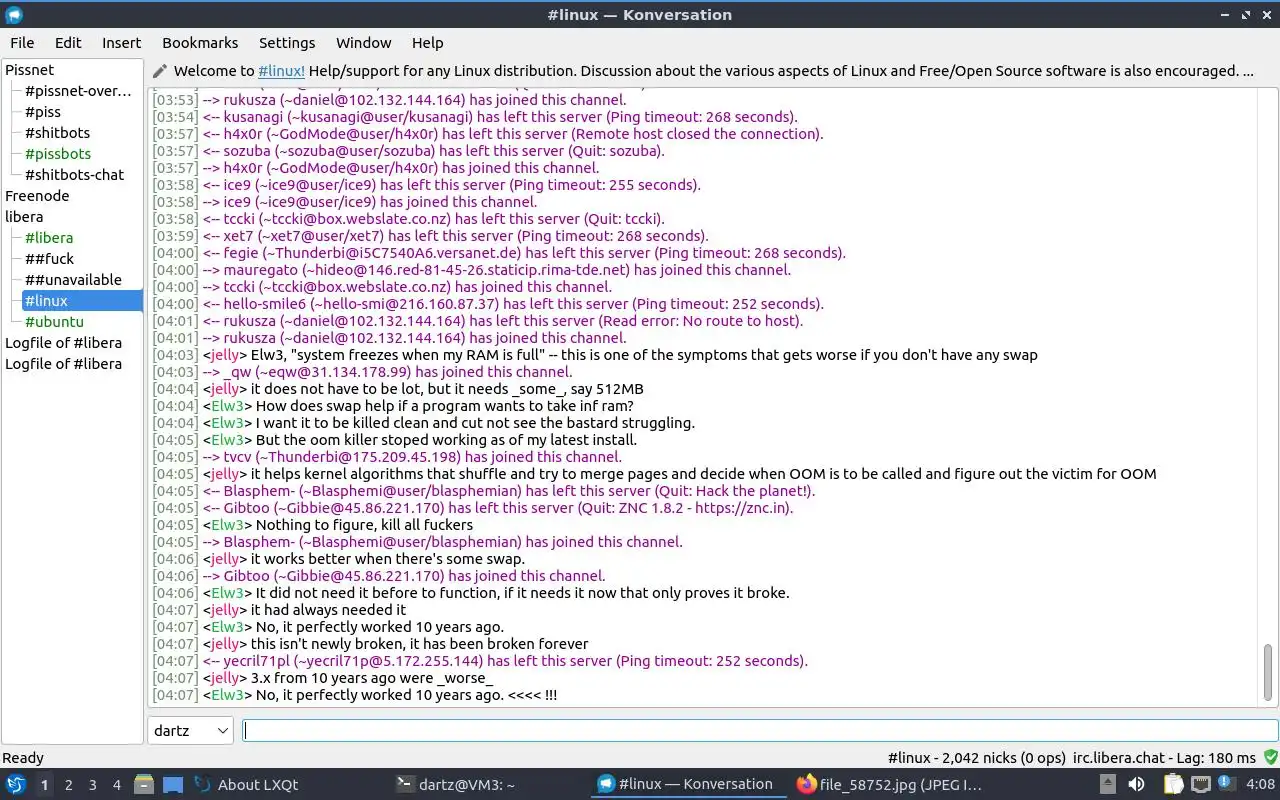The height and width of the screenshot is (800, 1280).
Task: Open the notifications tray icon
Action: [1227, 784]
